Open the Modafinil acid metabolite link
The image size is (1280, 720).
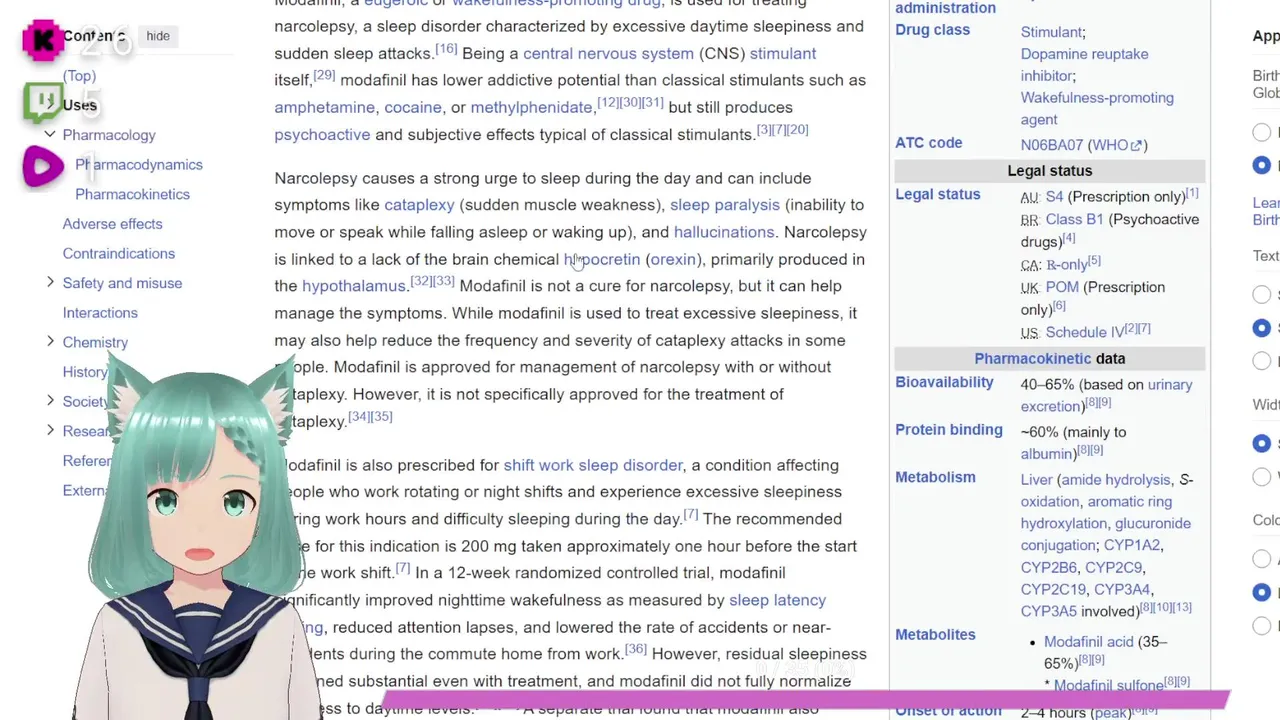tap(1089, 642)
